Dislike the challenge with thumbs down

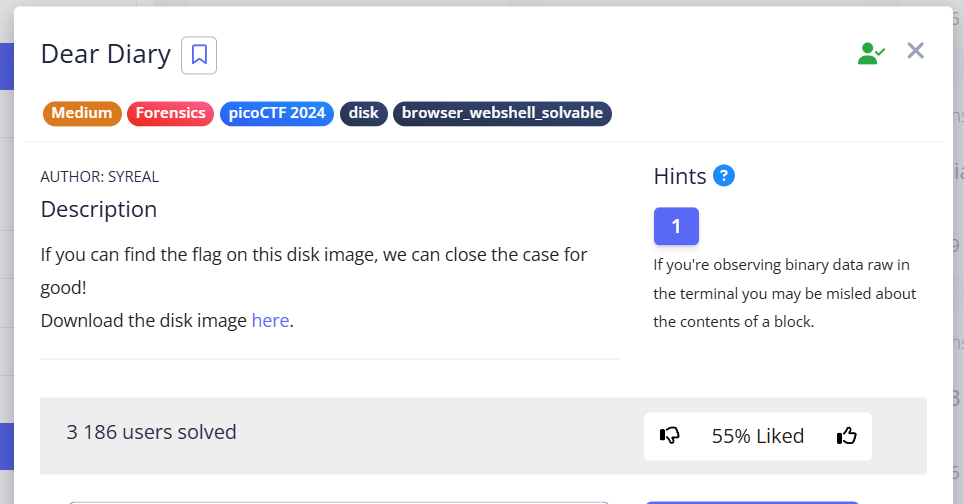tap(670, 436)
